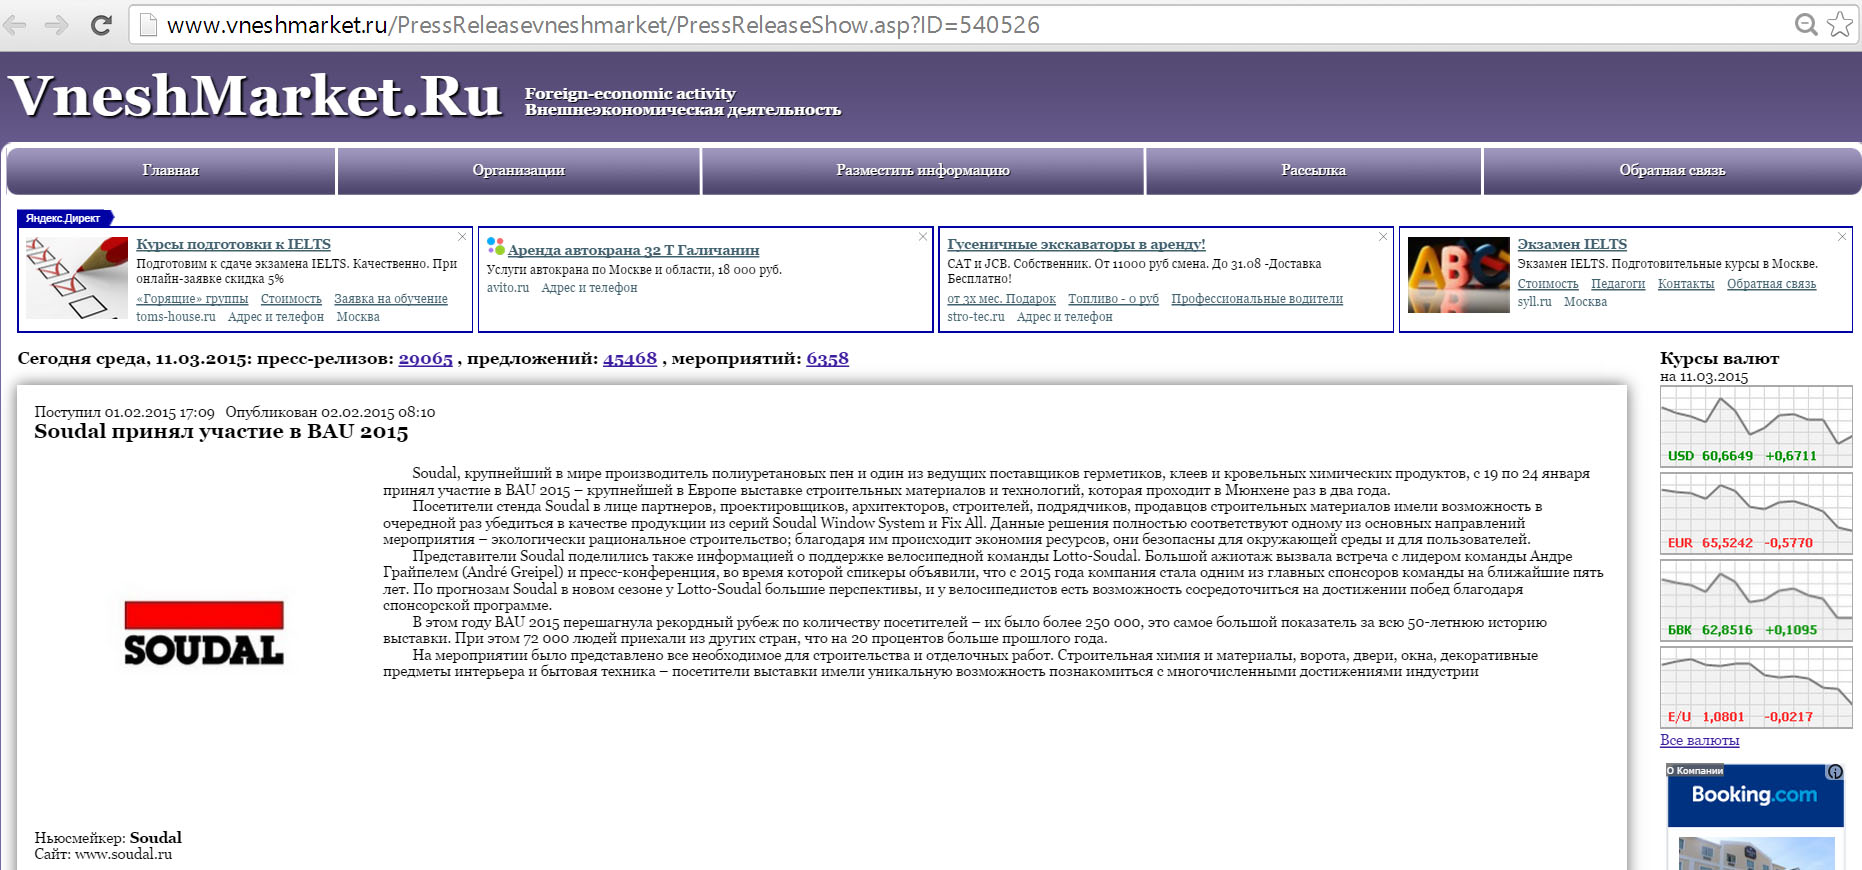Close the Экзамен IELTS ad
This screenshot has height=870, width=1862.
1842,237
